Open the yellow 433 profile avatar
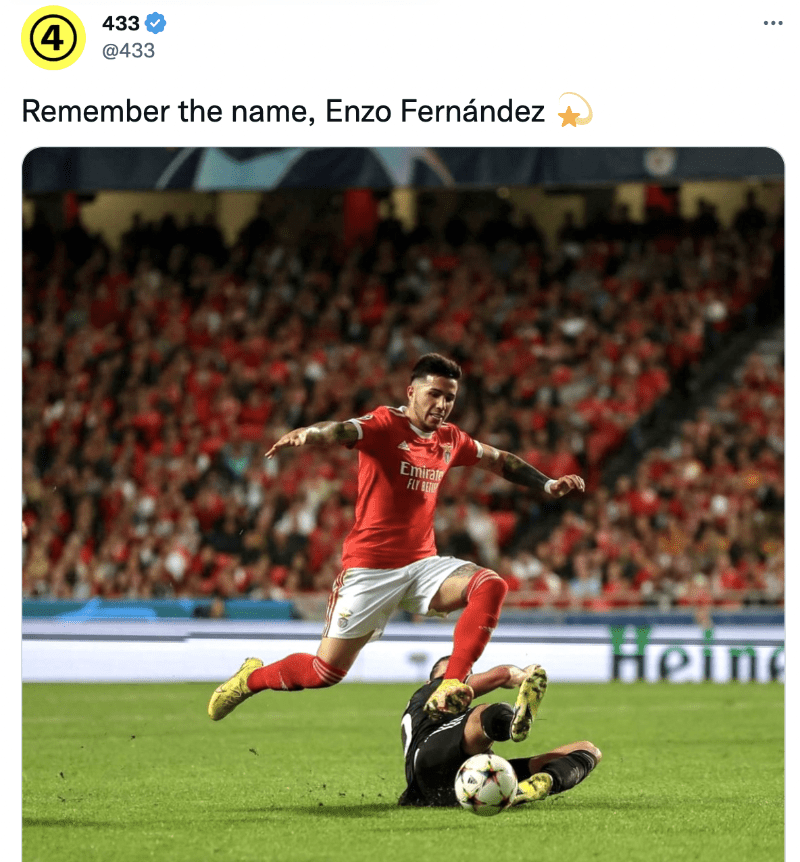This screenshot has width=800, height=862. pos(53,38)
